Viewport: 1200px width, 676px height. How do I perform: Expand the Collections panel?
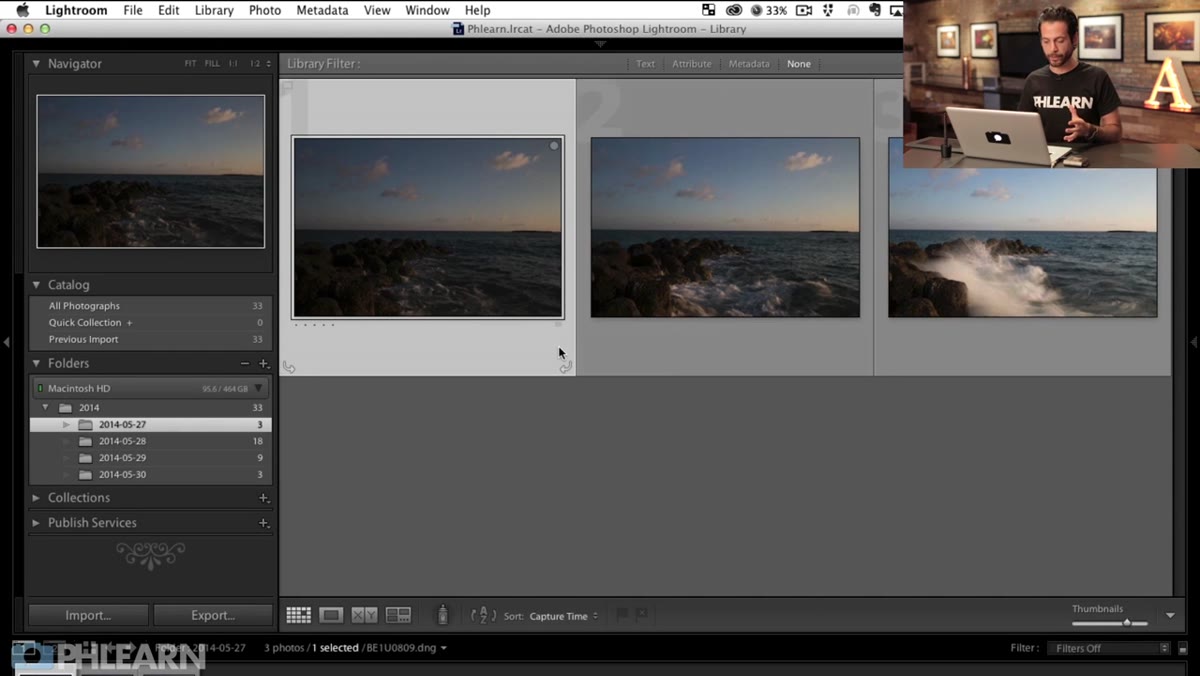[x=36, y=498]
